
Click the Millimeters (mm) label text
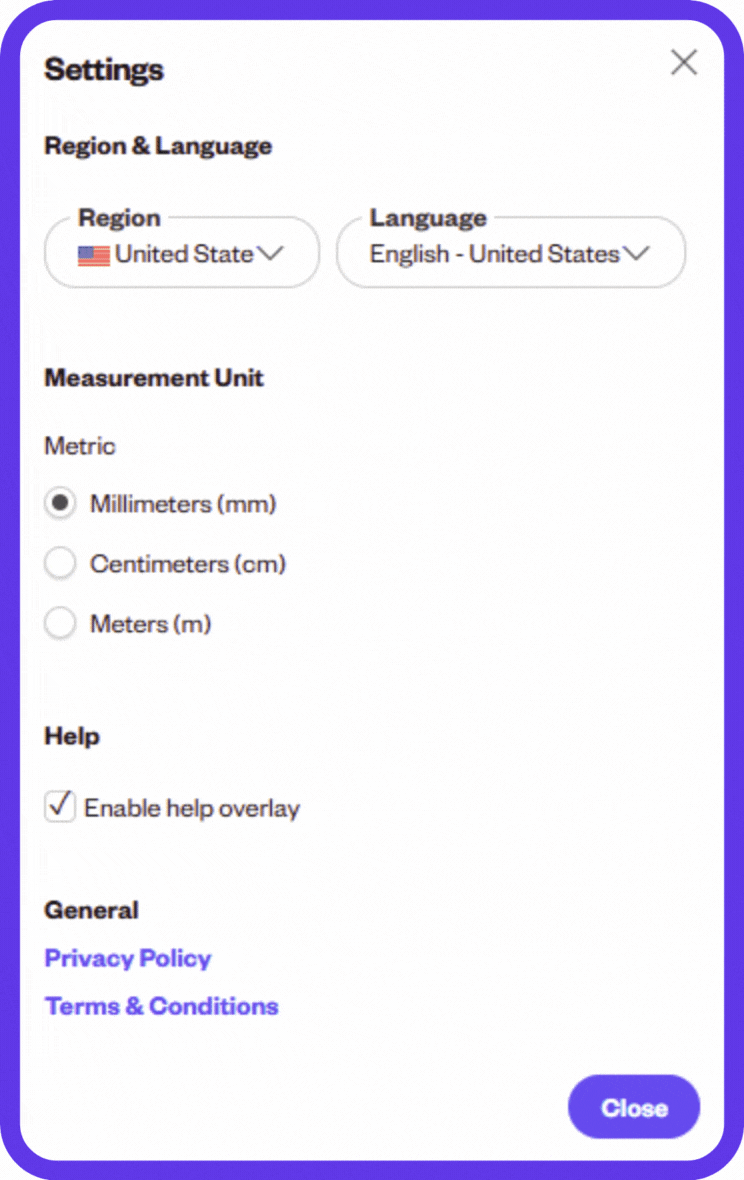point(183,503)
